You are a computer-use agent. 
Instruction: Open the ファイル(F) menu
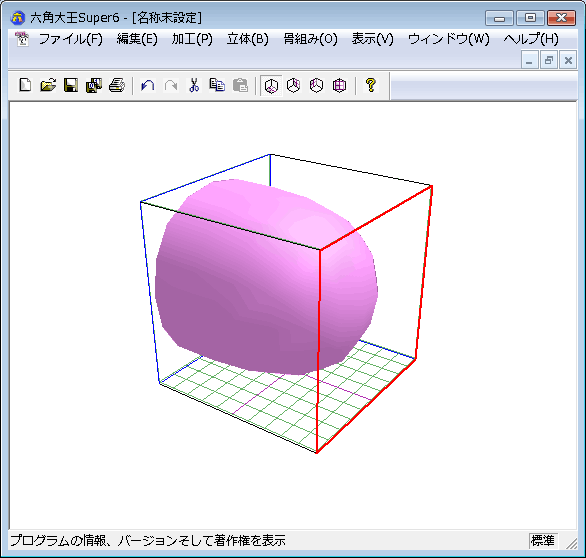coord(70,39)
